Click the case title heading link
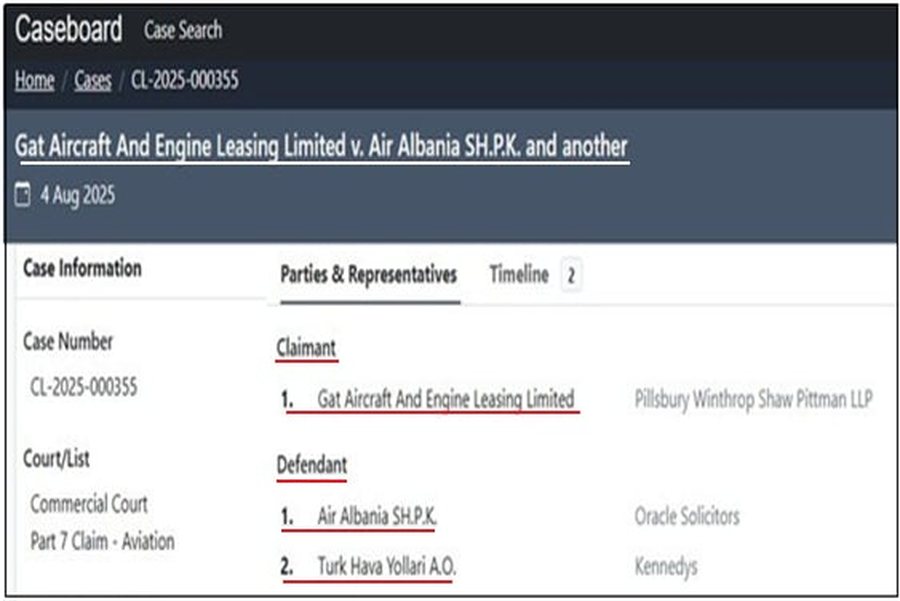 click(x=321, y=146)
